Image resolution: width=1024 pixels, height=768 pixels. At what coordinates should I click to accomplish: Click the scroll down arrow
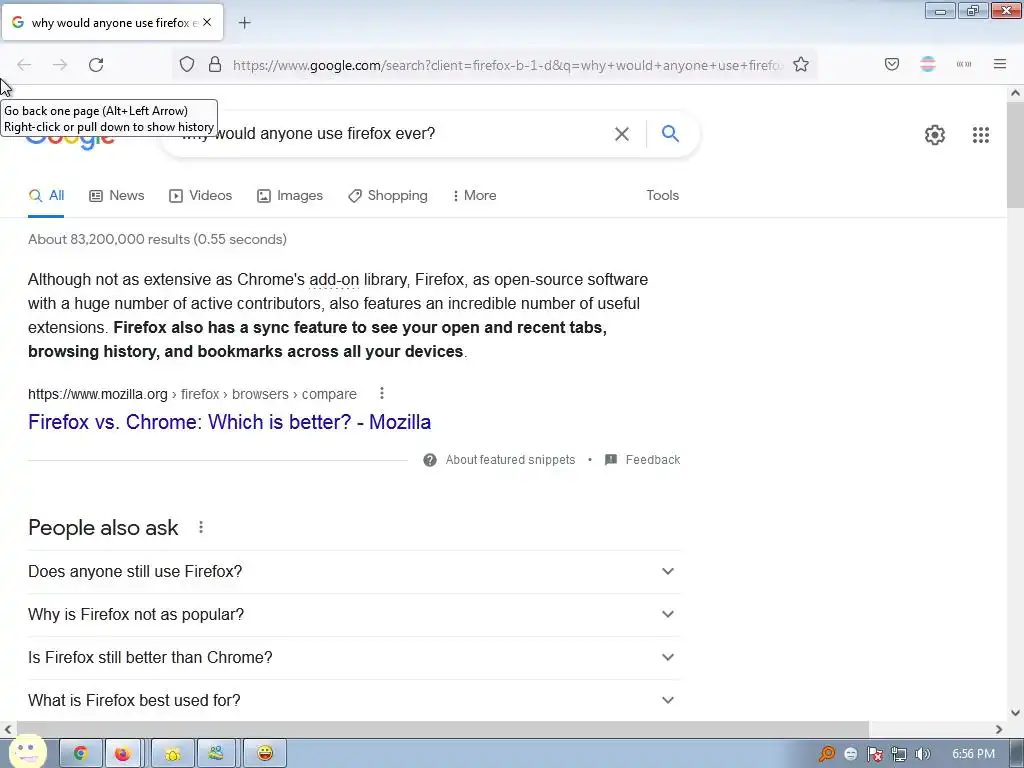[1015, 713]
